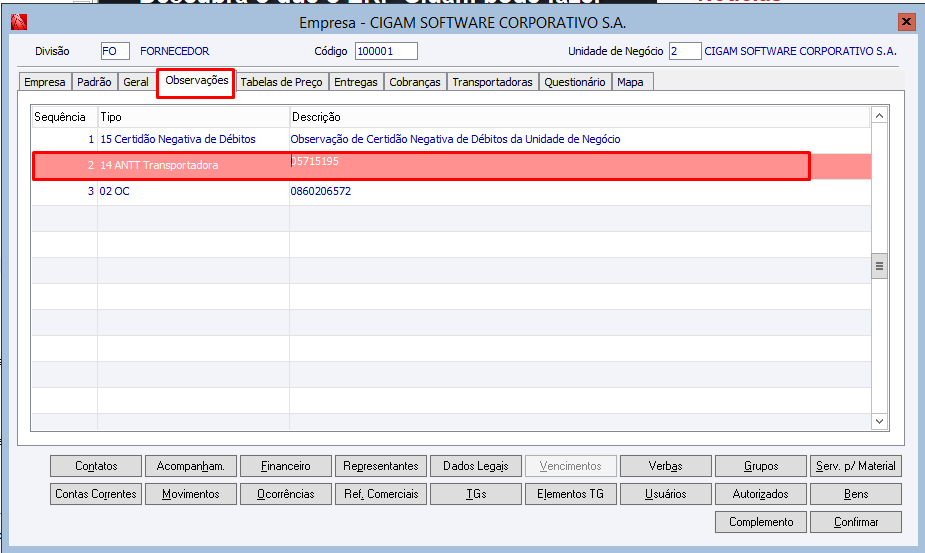Open the Usuários button
This screenshot has width=925, height=553.
point(666,494)
